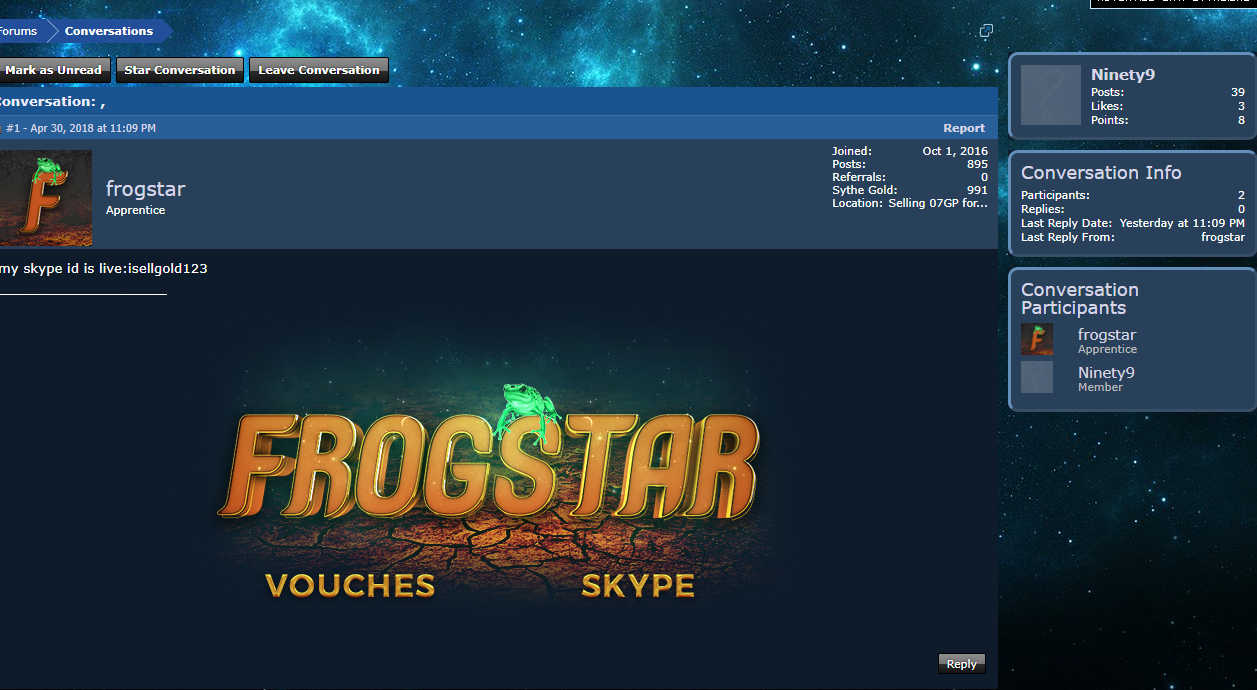1257x690 pixels.
Task: Report message #1
Action: click(964, 128)
